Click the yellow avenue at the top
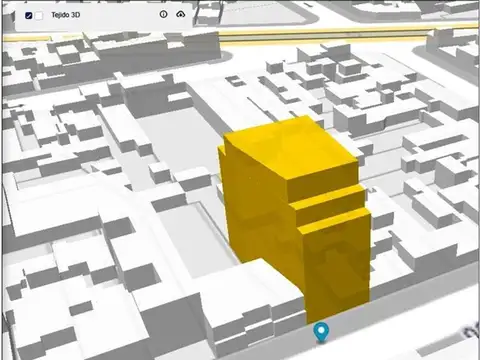The width and height of the screenshot is (480, 360). click(x=320, y=35)
